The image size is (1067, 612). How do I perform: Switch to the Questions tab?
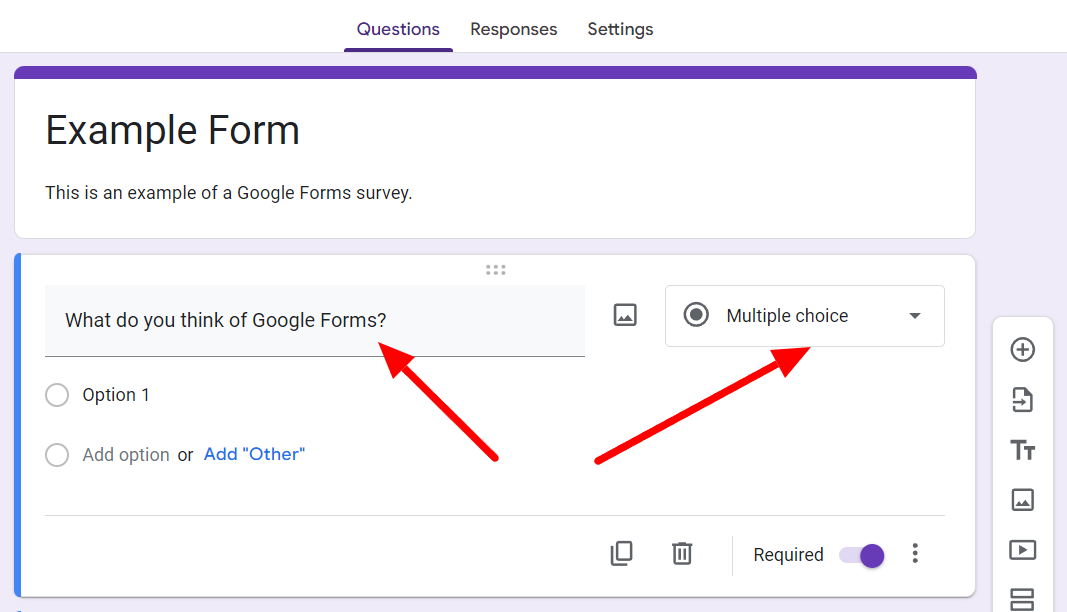(398, 29)
